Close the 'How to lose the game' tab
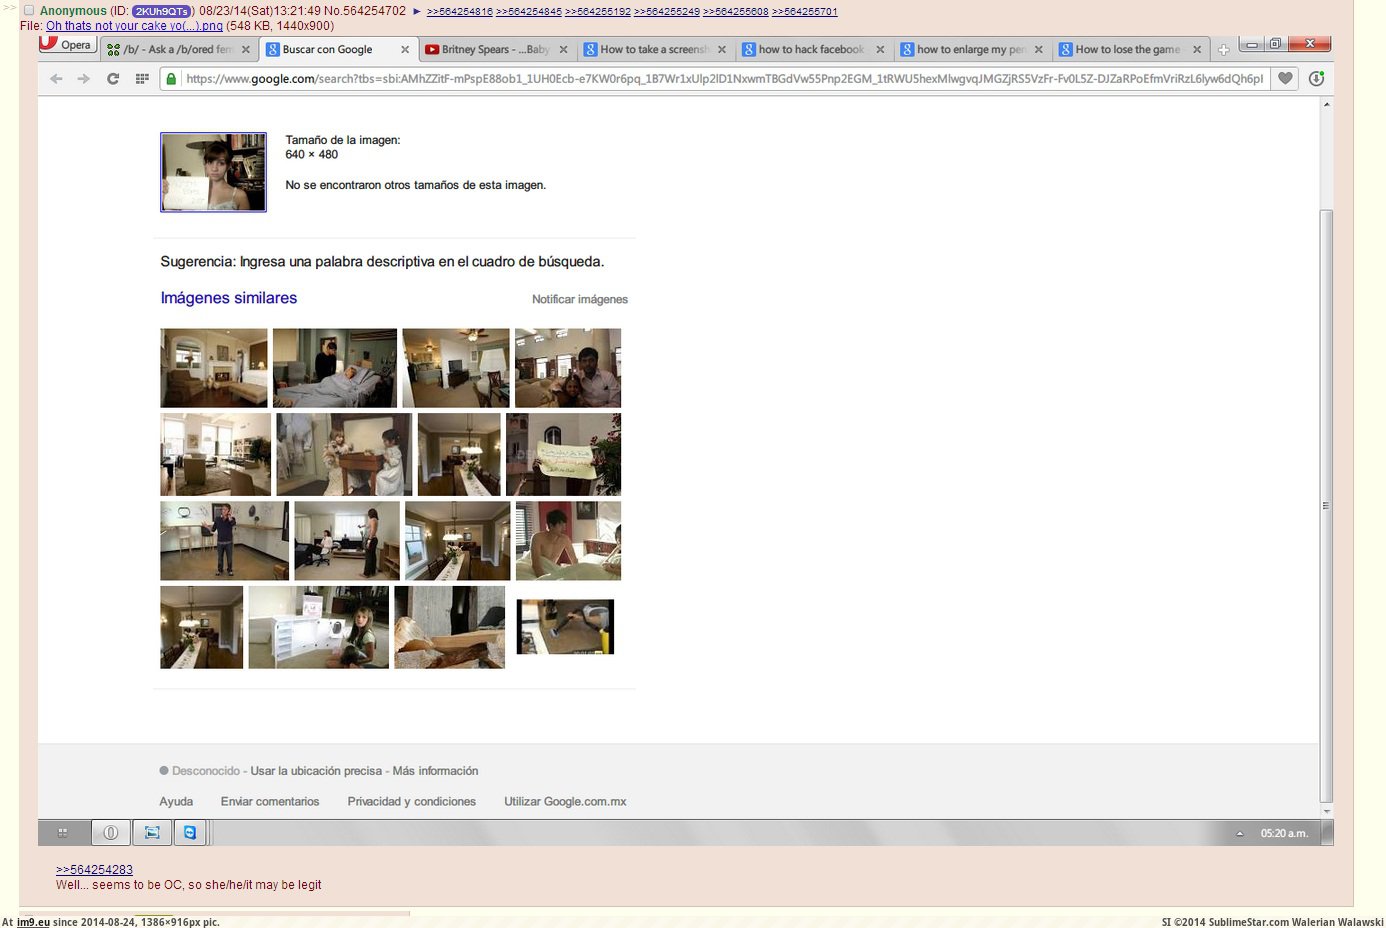 point(1197,49)
